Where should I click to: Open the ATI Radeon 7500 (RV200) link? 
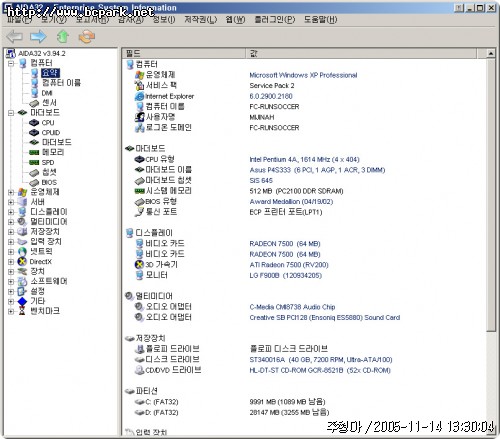pyautogui.click(x=289, y=265)
